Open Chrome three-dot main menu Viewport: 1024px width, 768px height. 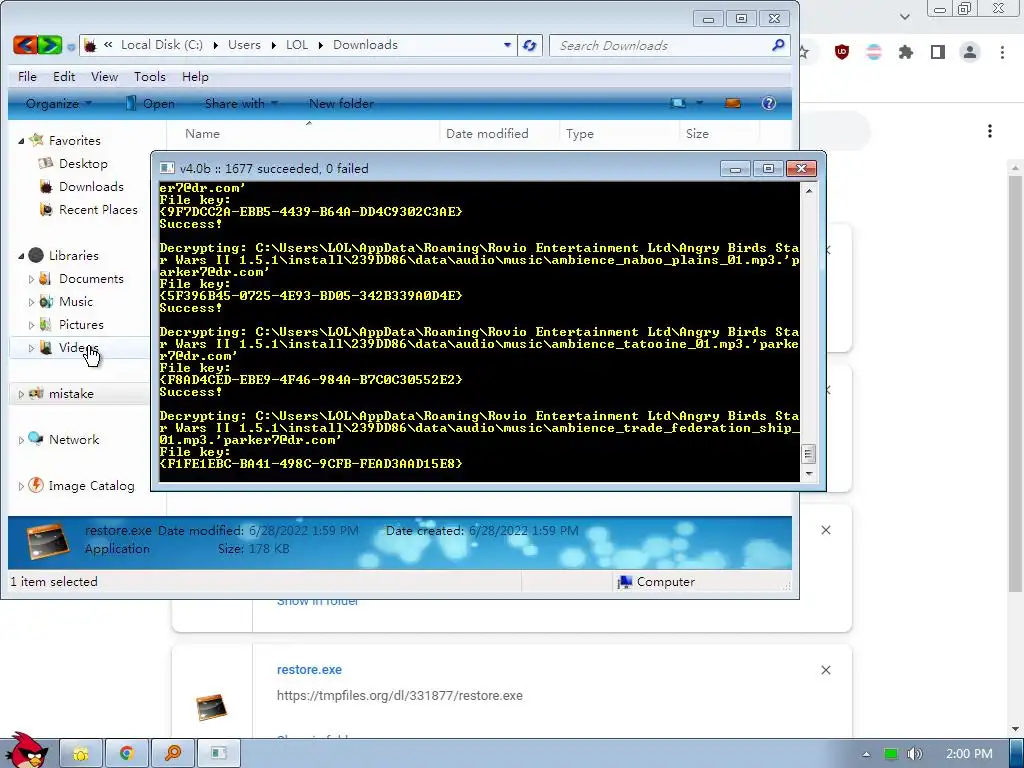point(1002,52)
